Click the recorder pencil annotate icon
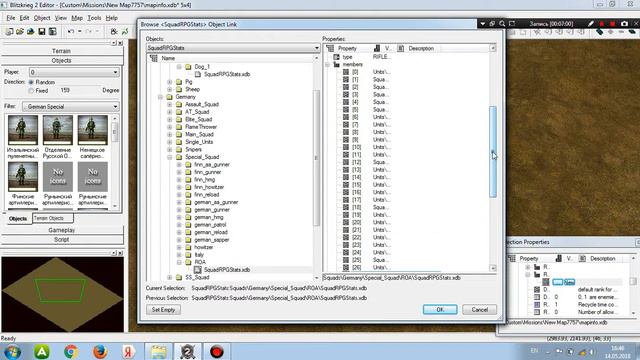 (x=591, y=24)
